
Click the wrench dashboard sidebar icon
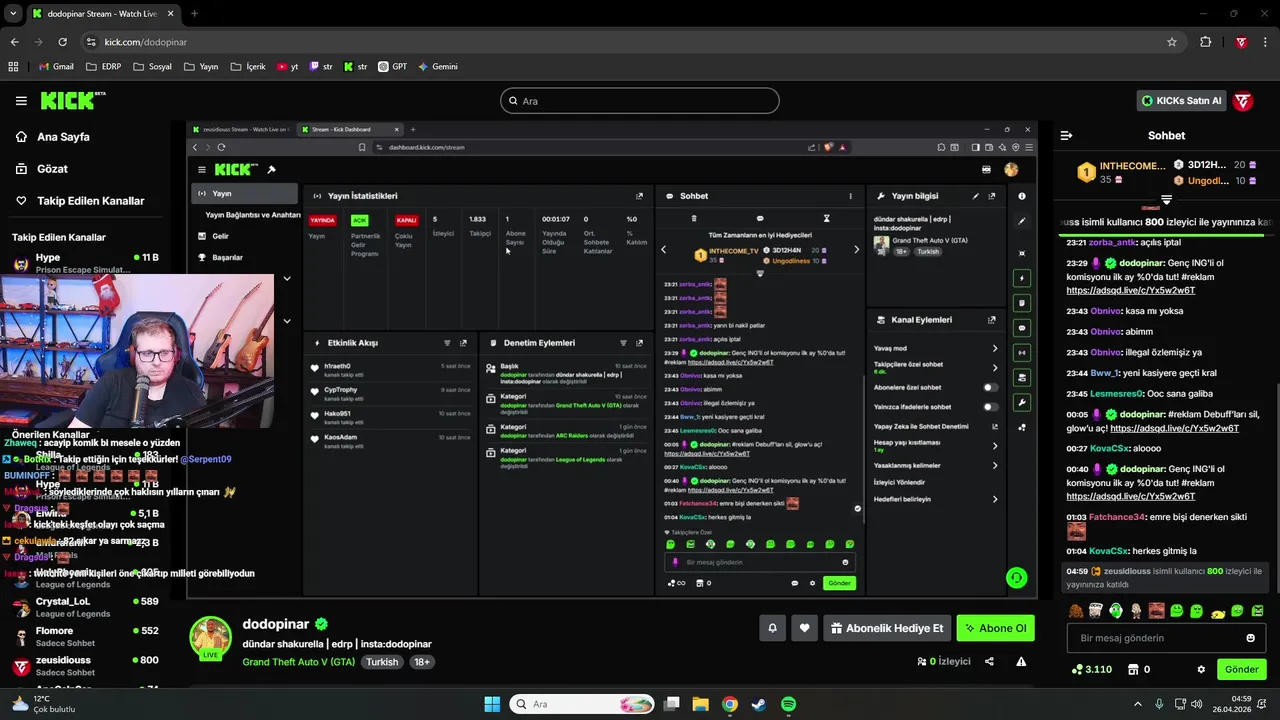(1021, 402)
